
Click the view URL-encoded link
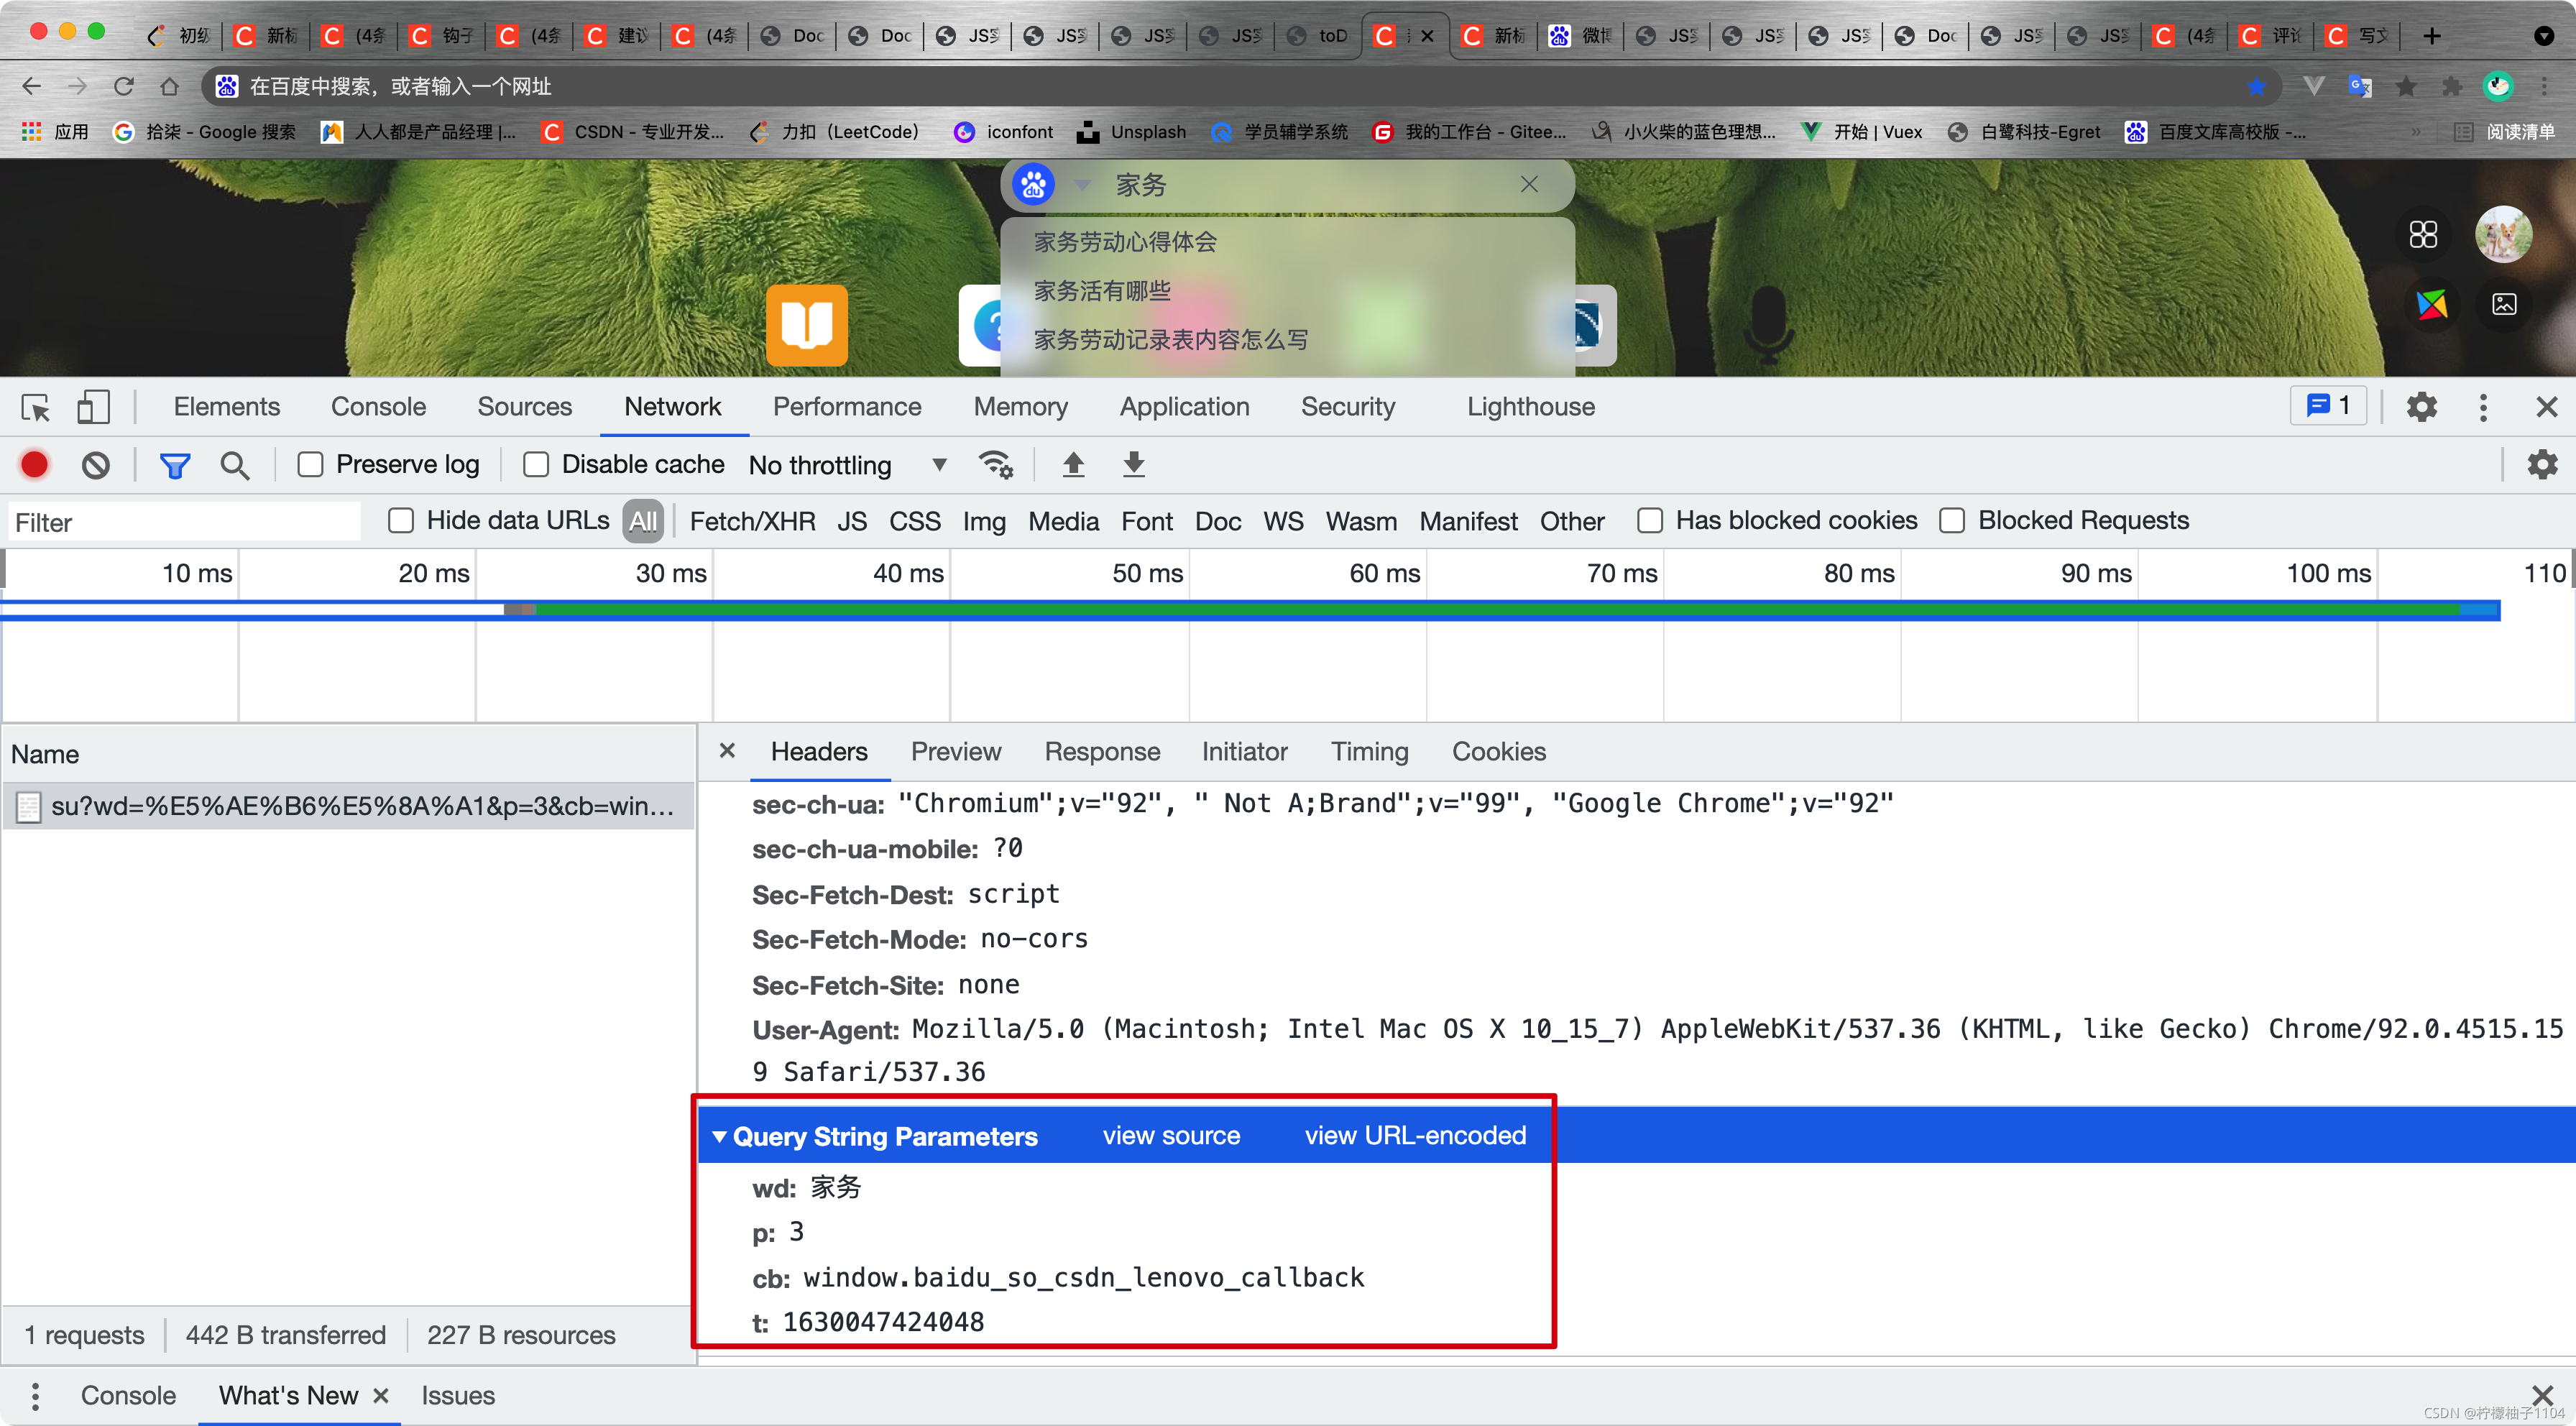[1415, 1135]
